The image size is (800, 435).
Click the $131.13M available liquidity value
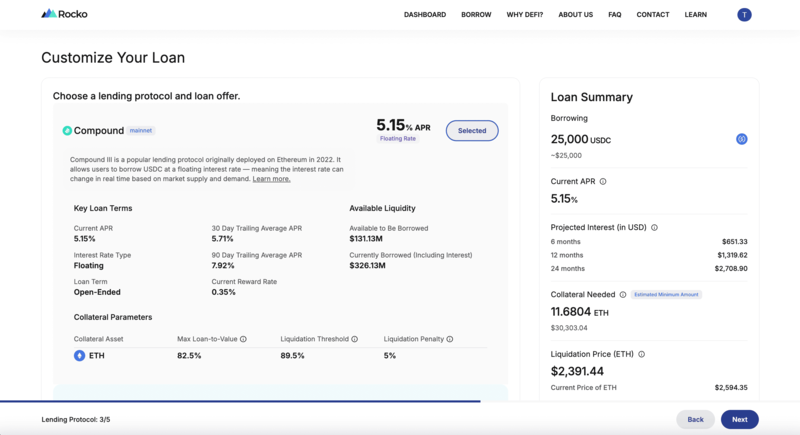366,239
